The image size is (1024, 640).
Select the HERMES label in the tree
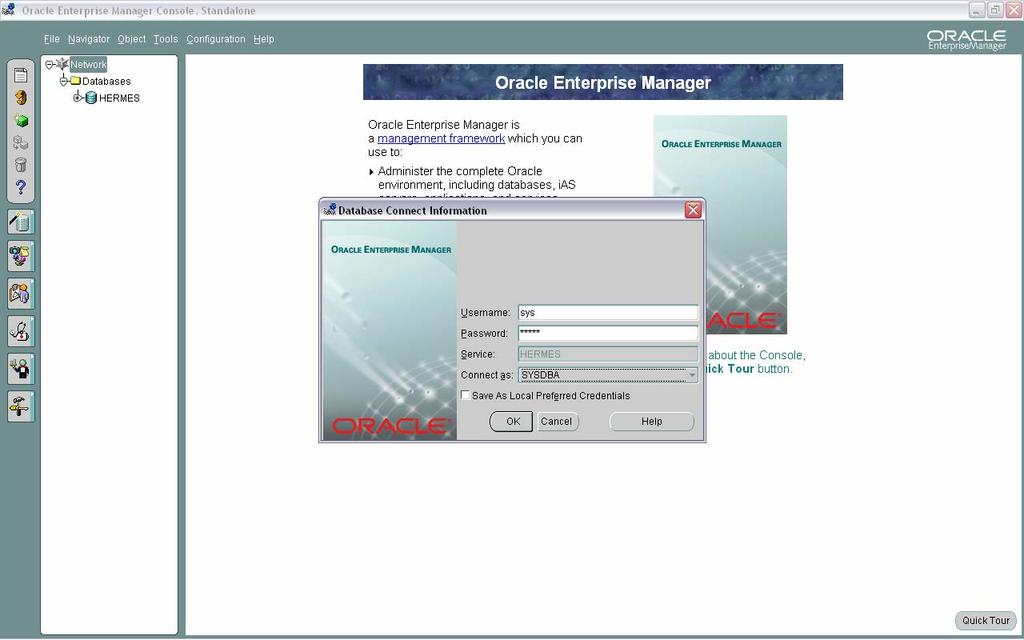tap(120, 98)
